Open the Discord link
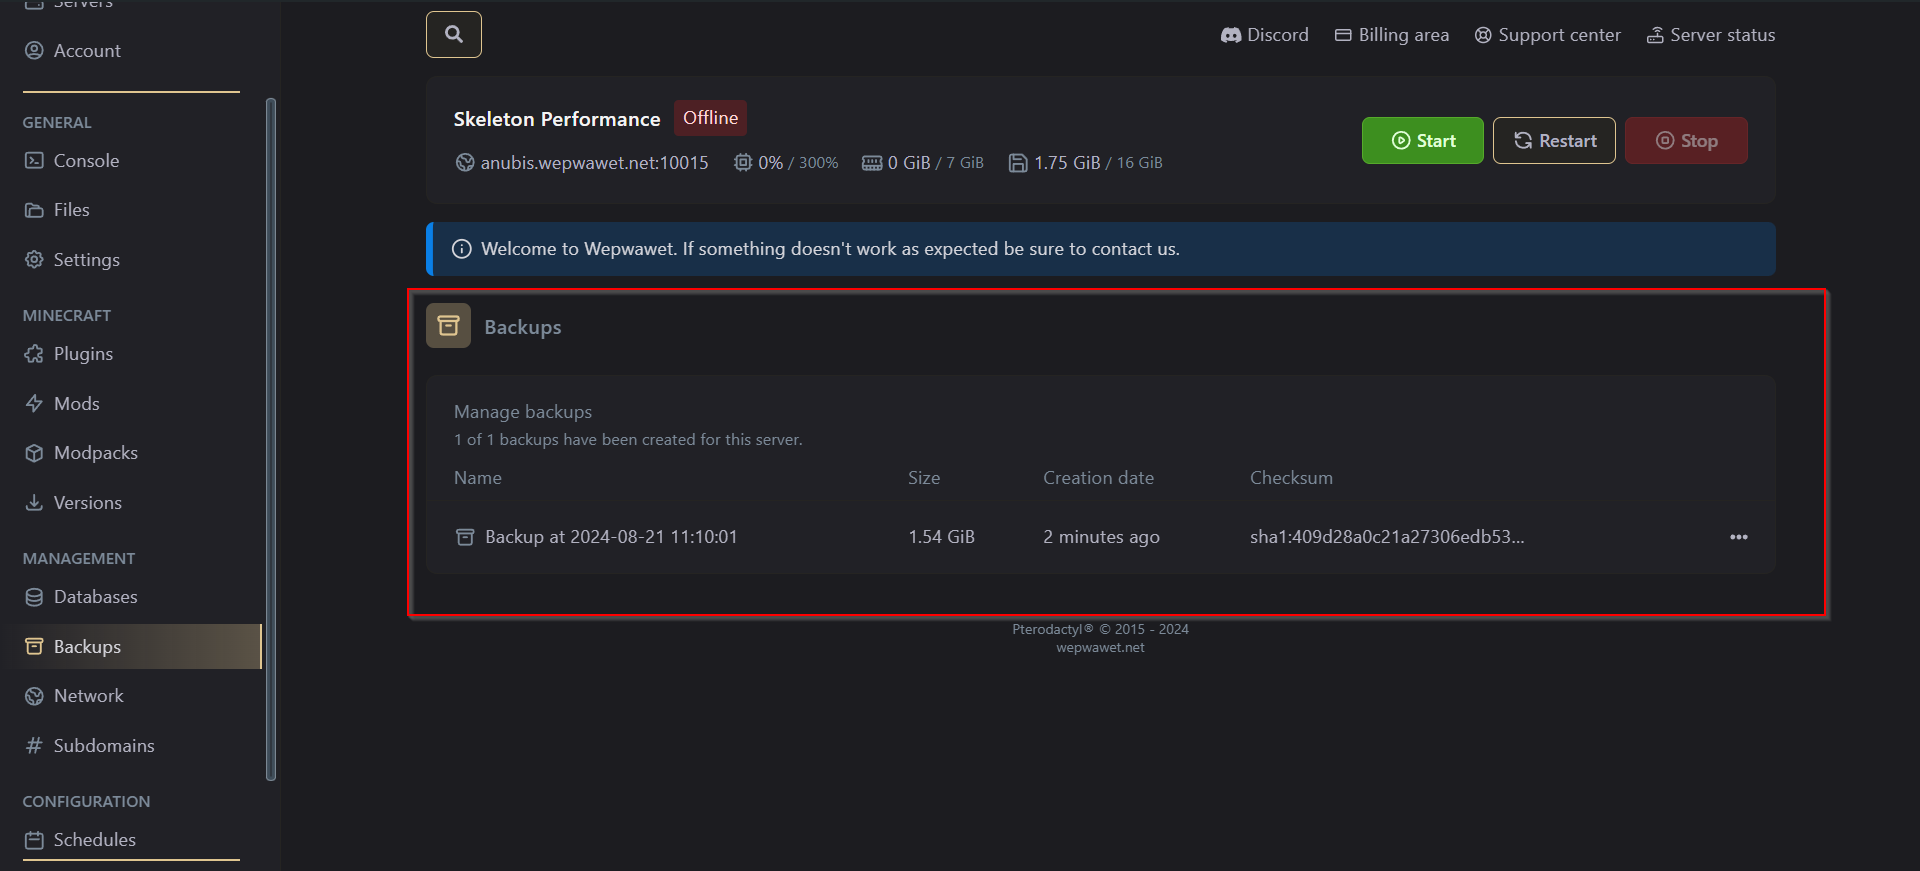This screenshot has height=871, width=1920. pyautogui.click(x=1265, y=35)
